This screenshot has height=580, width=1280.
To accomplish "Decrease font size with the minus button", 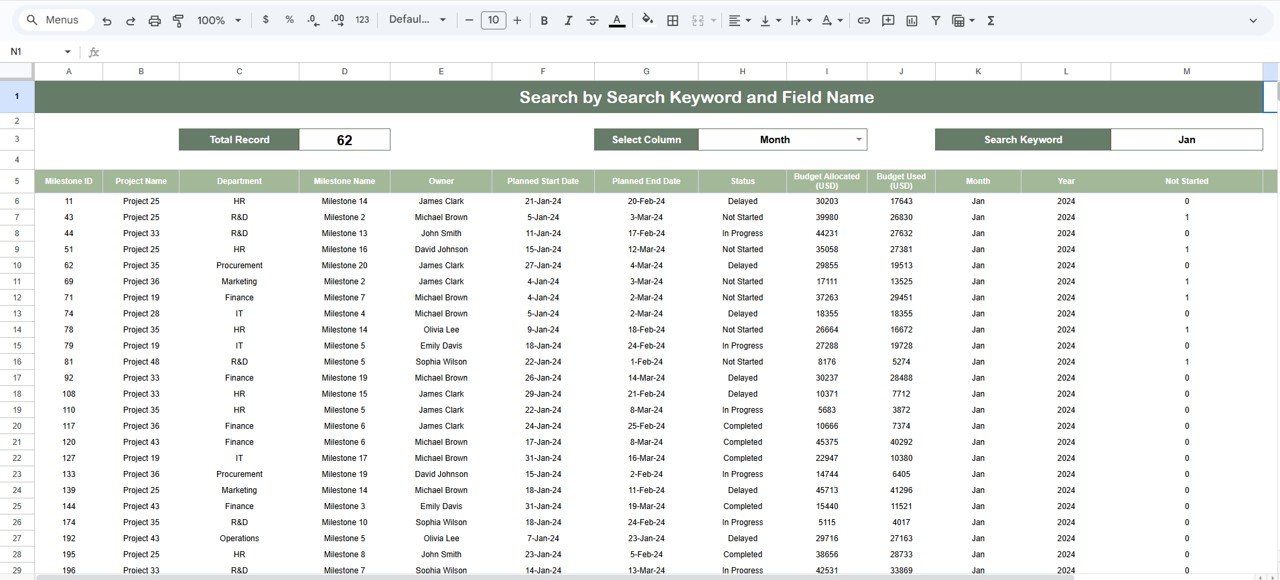I will point(469,19).
